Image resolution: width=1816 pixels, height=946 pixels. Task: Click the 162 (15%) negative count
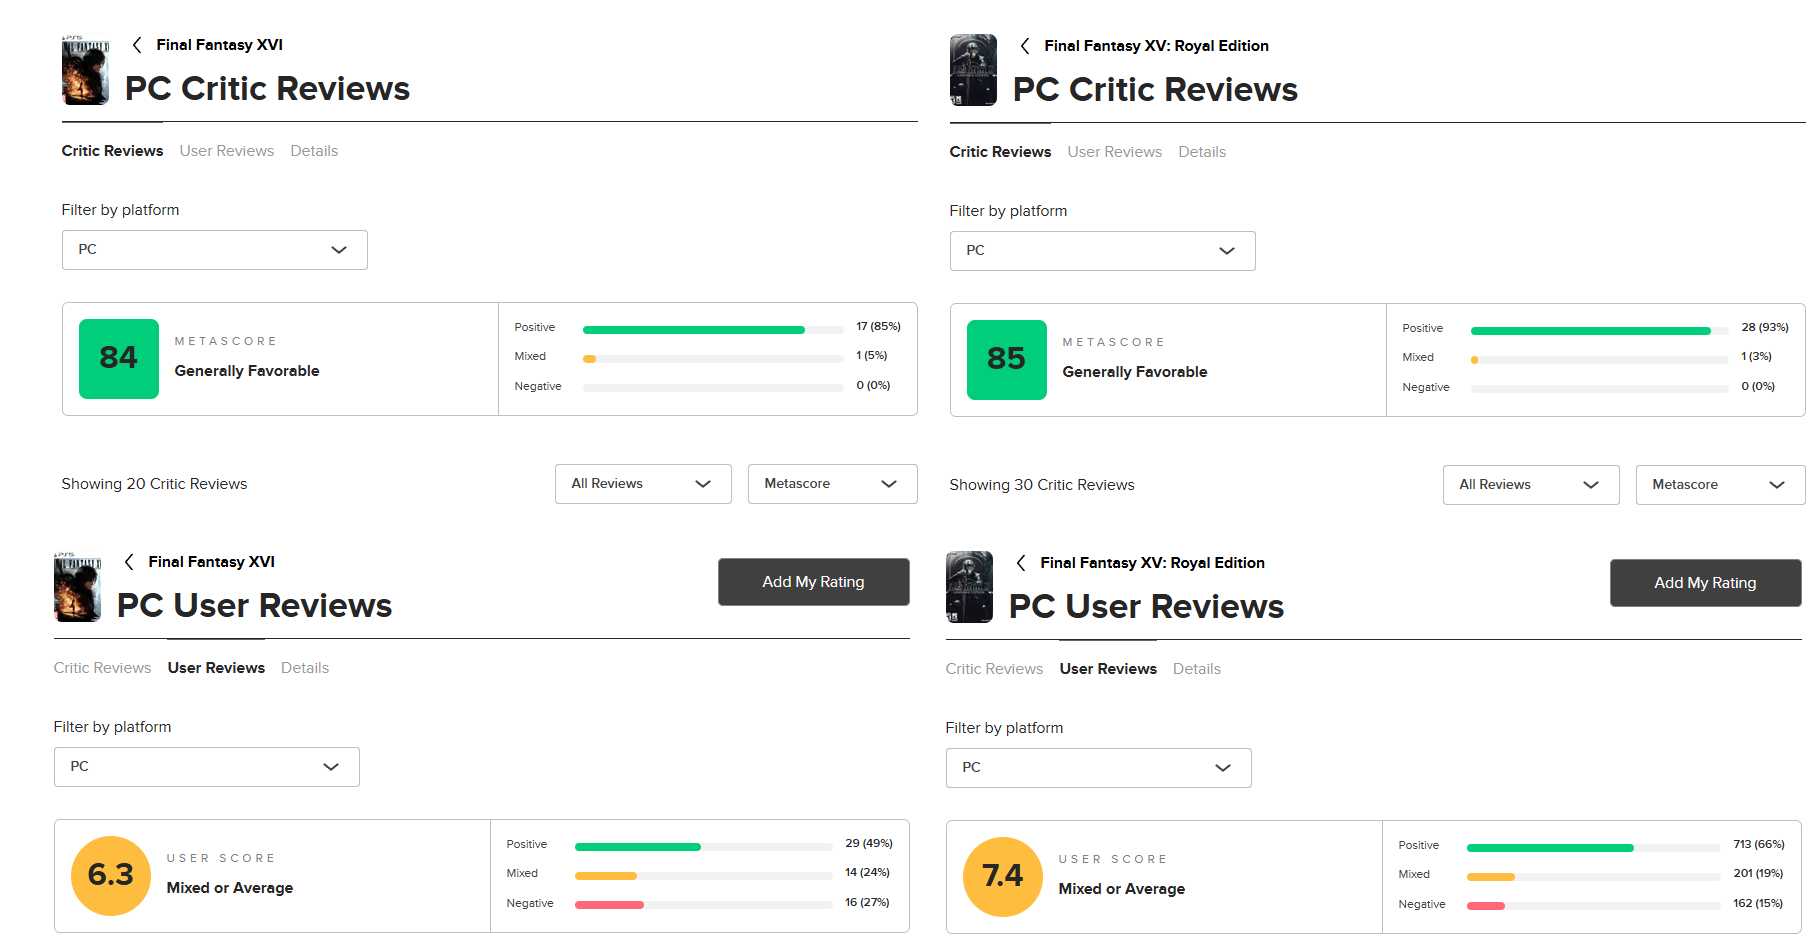1758,903
